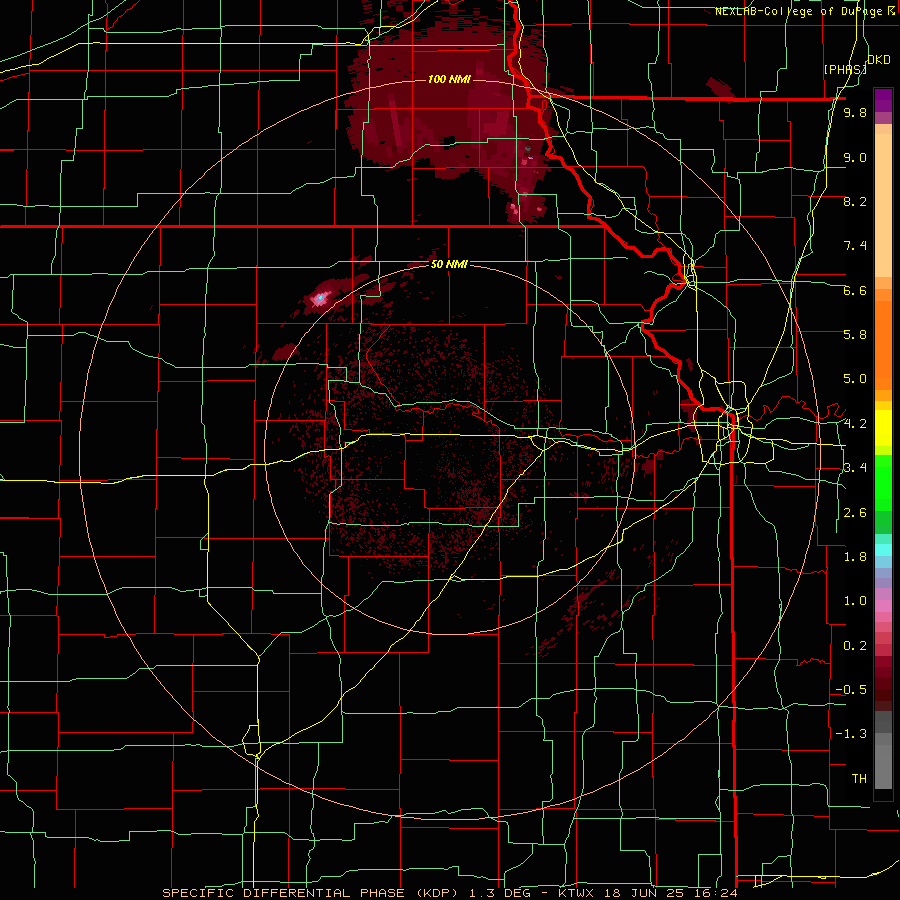
Task: Click the yellow segment of the color bar
Action: tap(883, 428)
